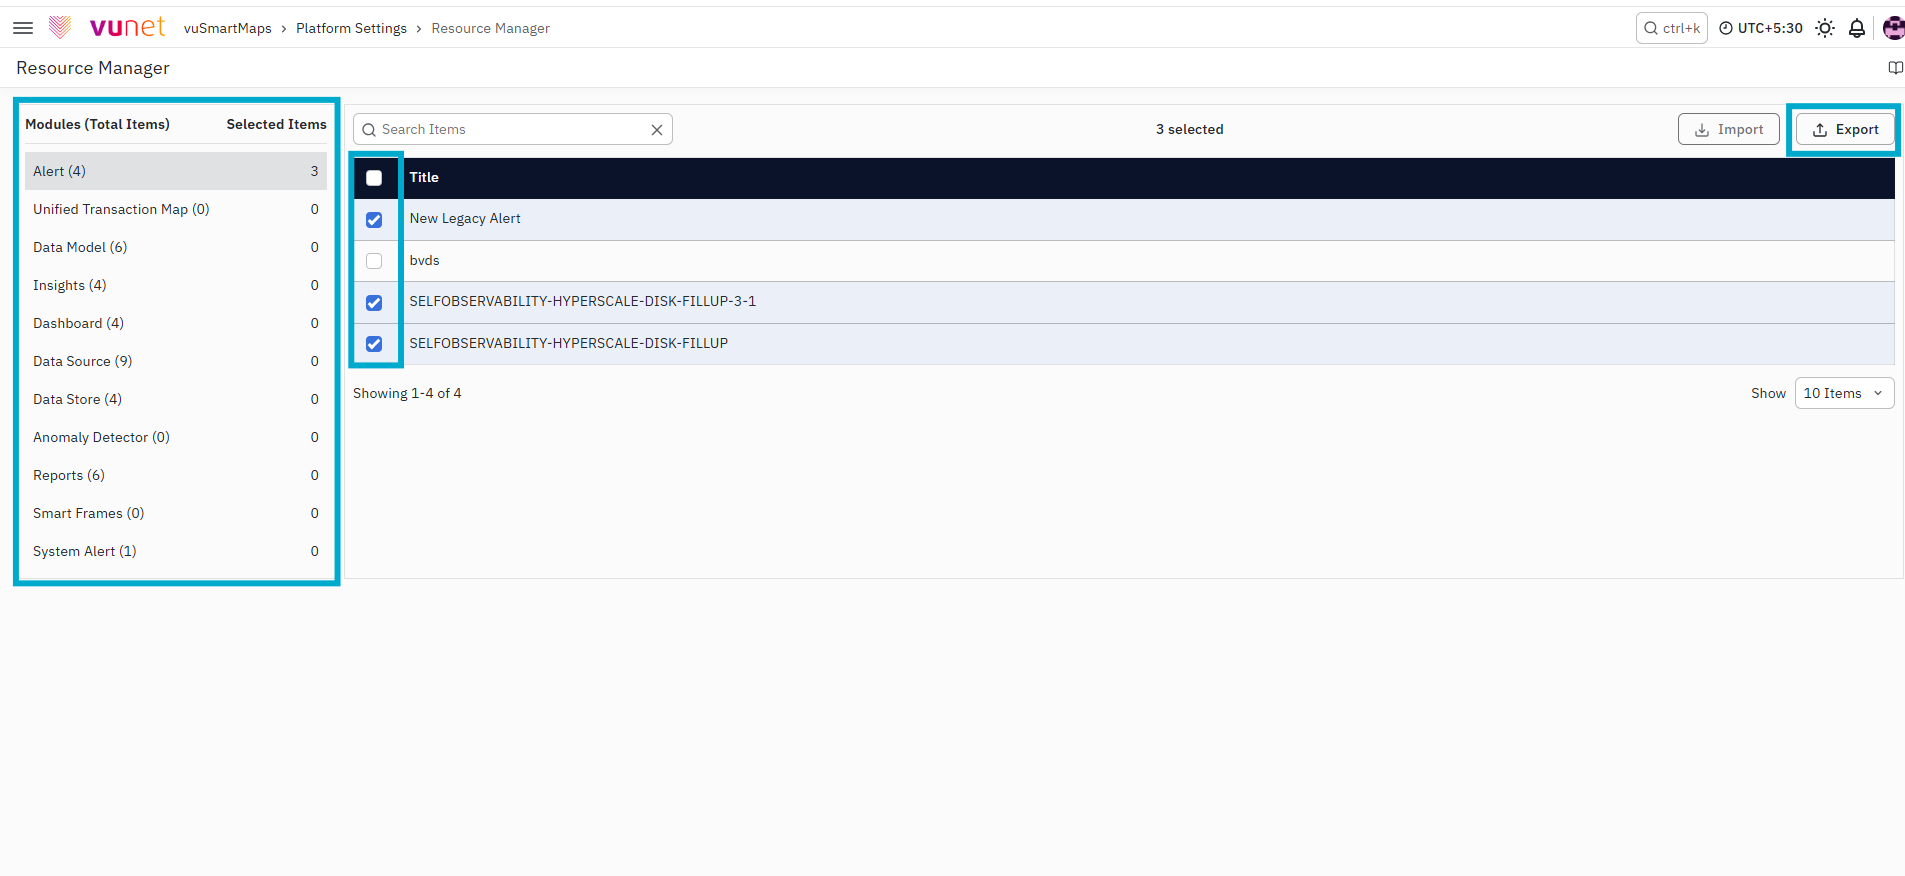Image resolution: width=1905 pixels, height=876 pixels.
Task: Click Resource Manager breadcrumb
Action: pyautogui.click(x=491, y=28)
